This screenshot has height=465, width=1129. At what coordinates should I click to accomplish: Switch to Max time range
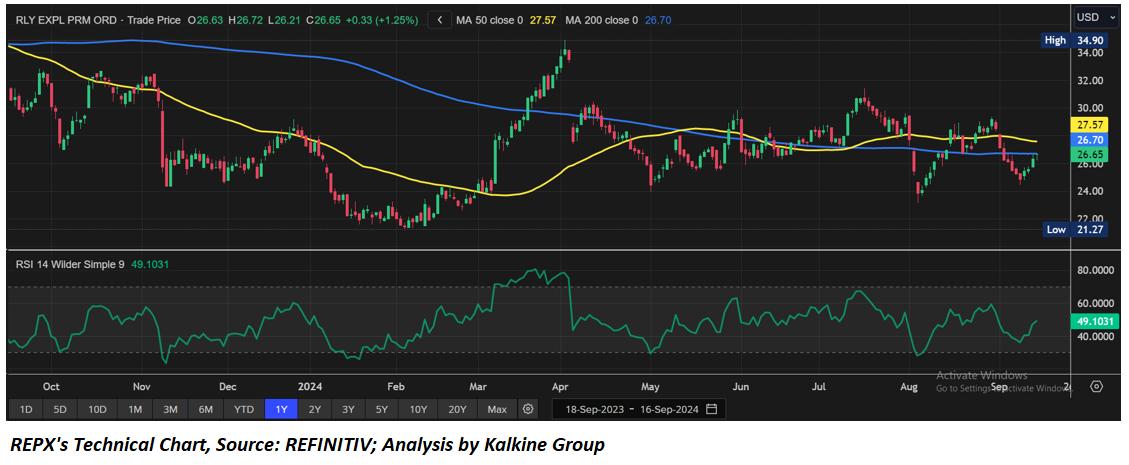497,410
